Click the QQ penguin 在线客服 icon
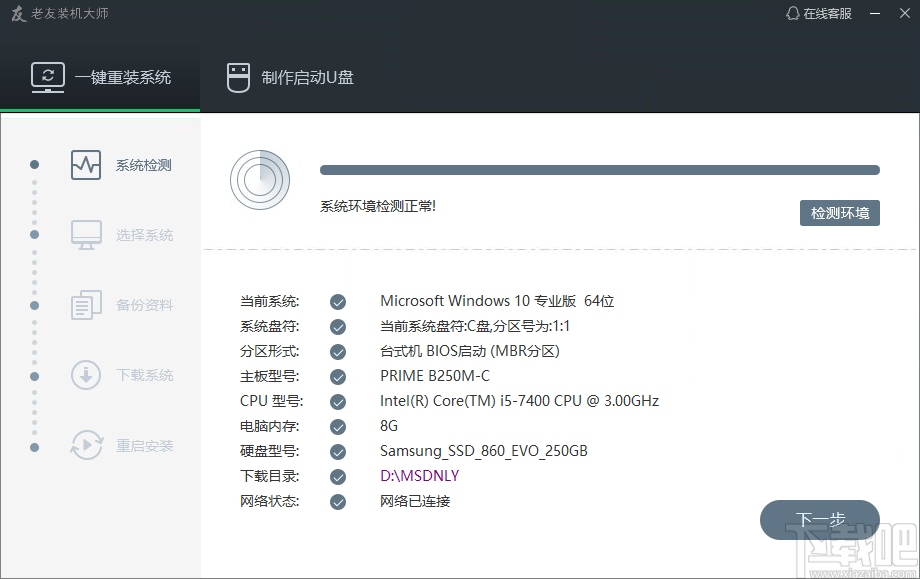This screenshot has width=920, height=579. (793, 13)
